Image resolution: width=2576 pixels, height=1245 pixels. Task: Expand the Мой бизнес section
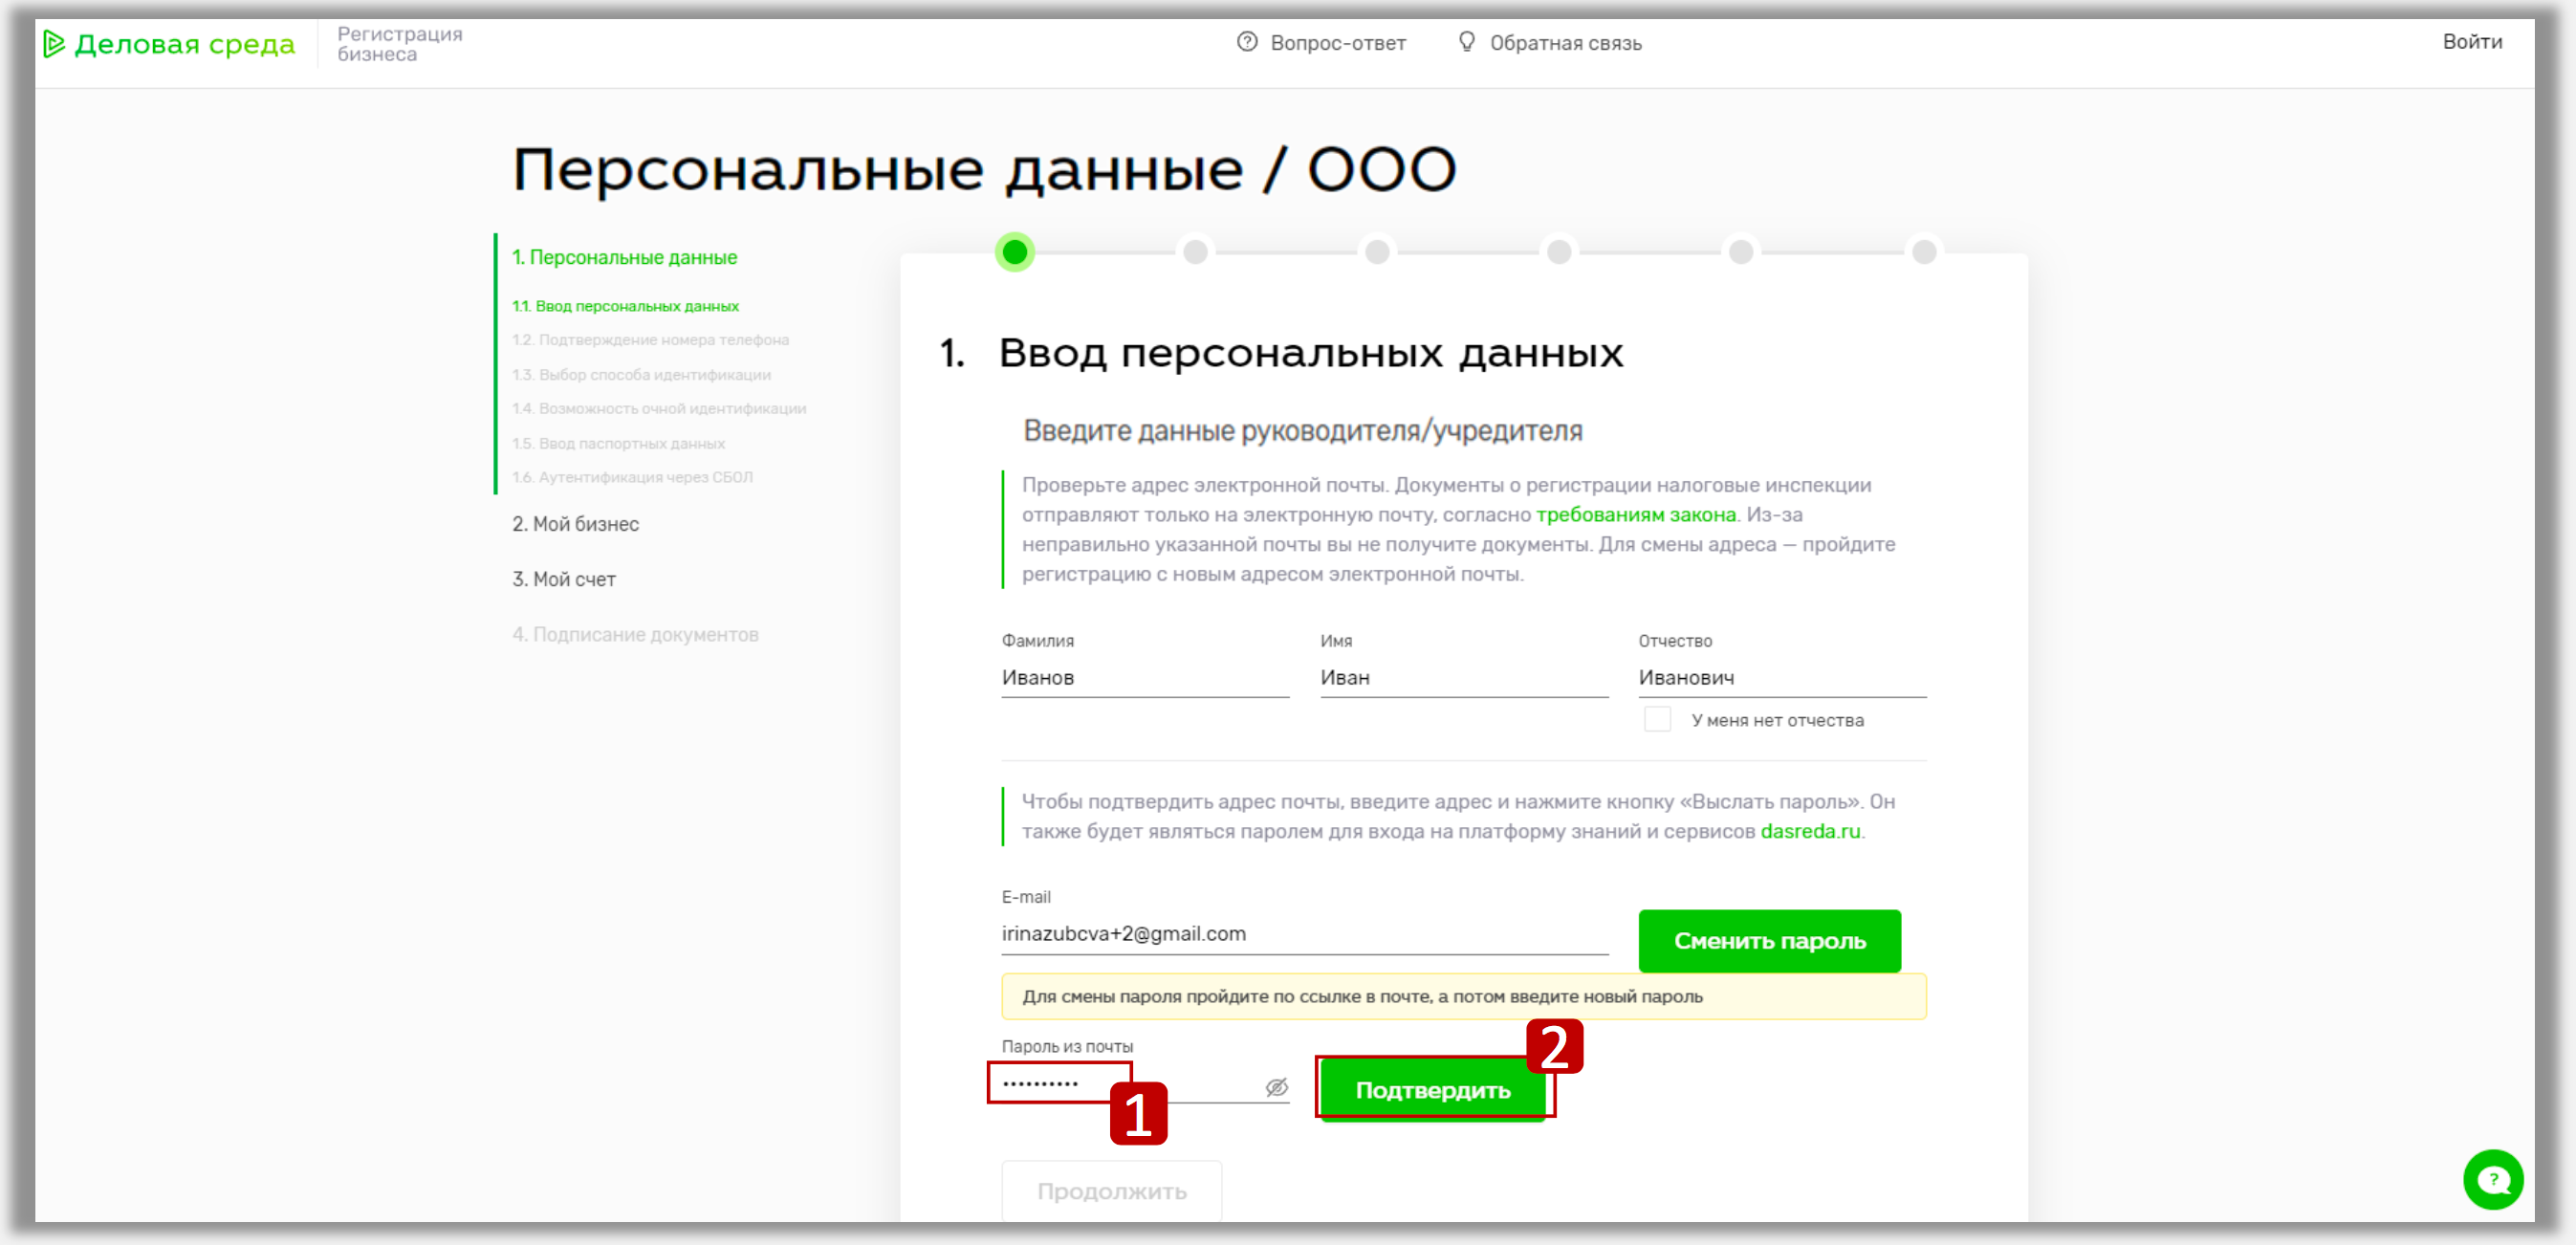click(576, 523)
